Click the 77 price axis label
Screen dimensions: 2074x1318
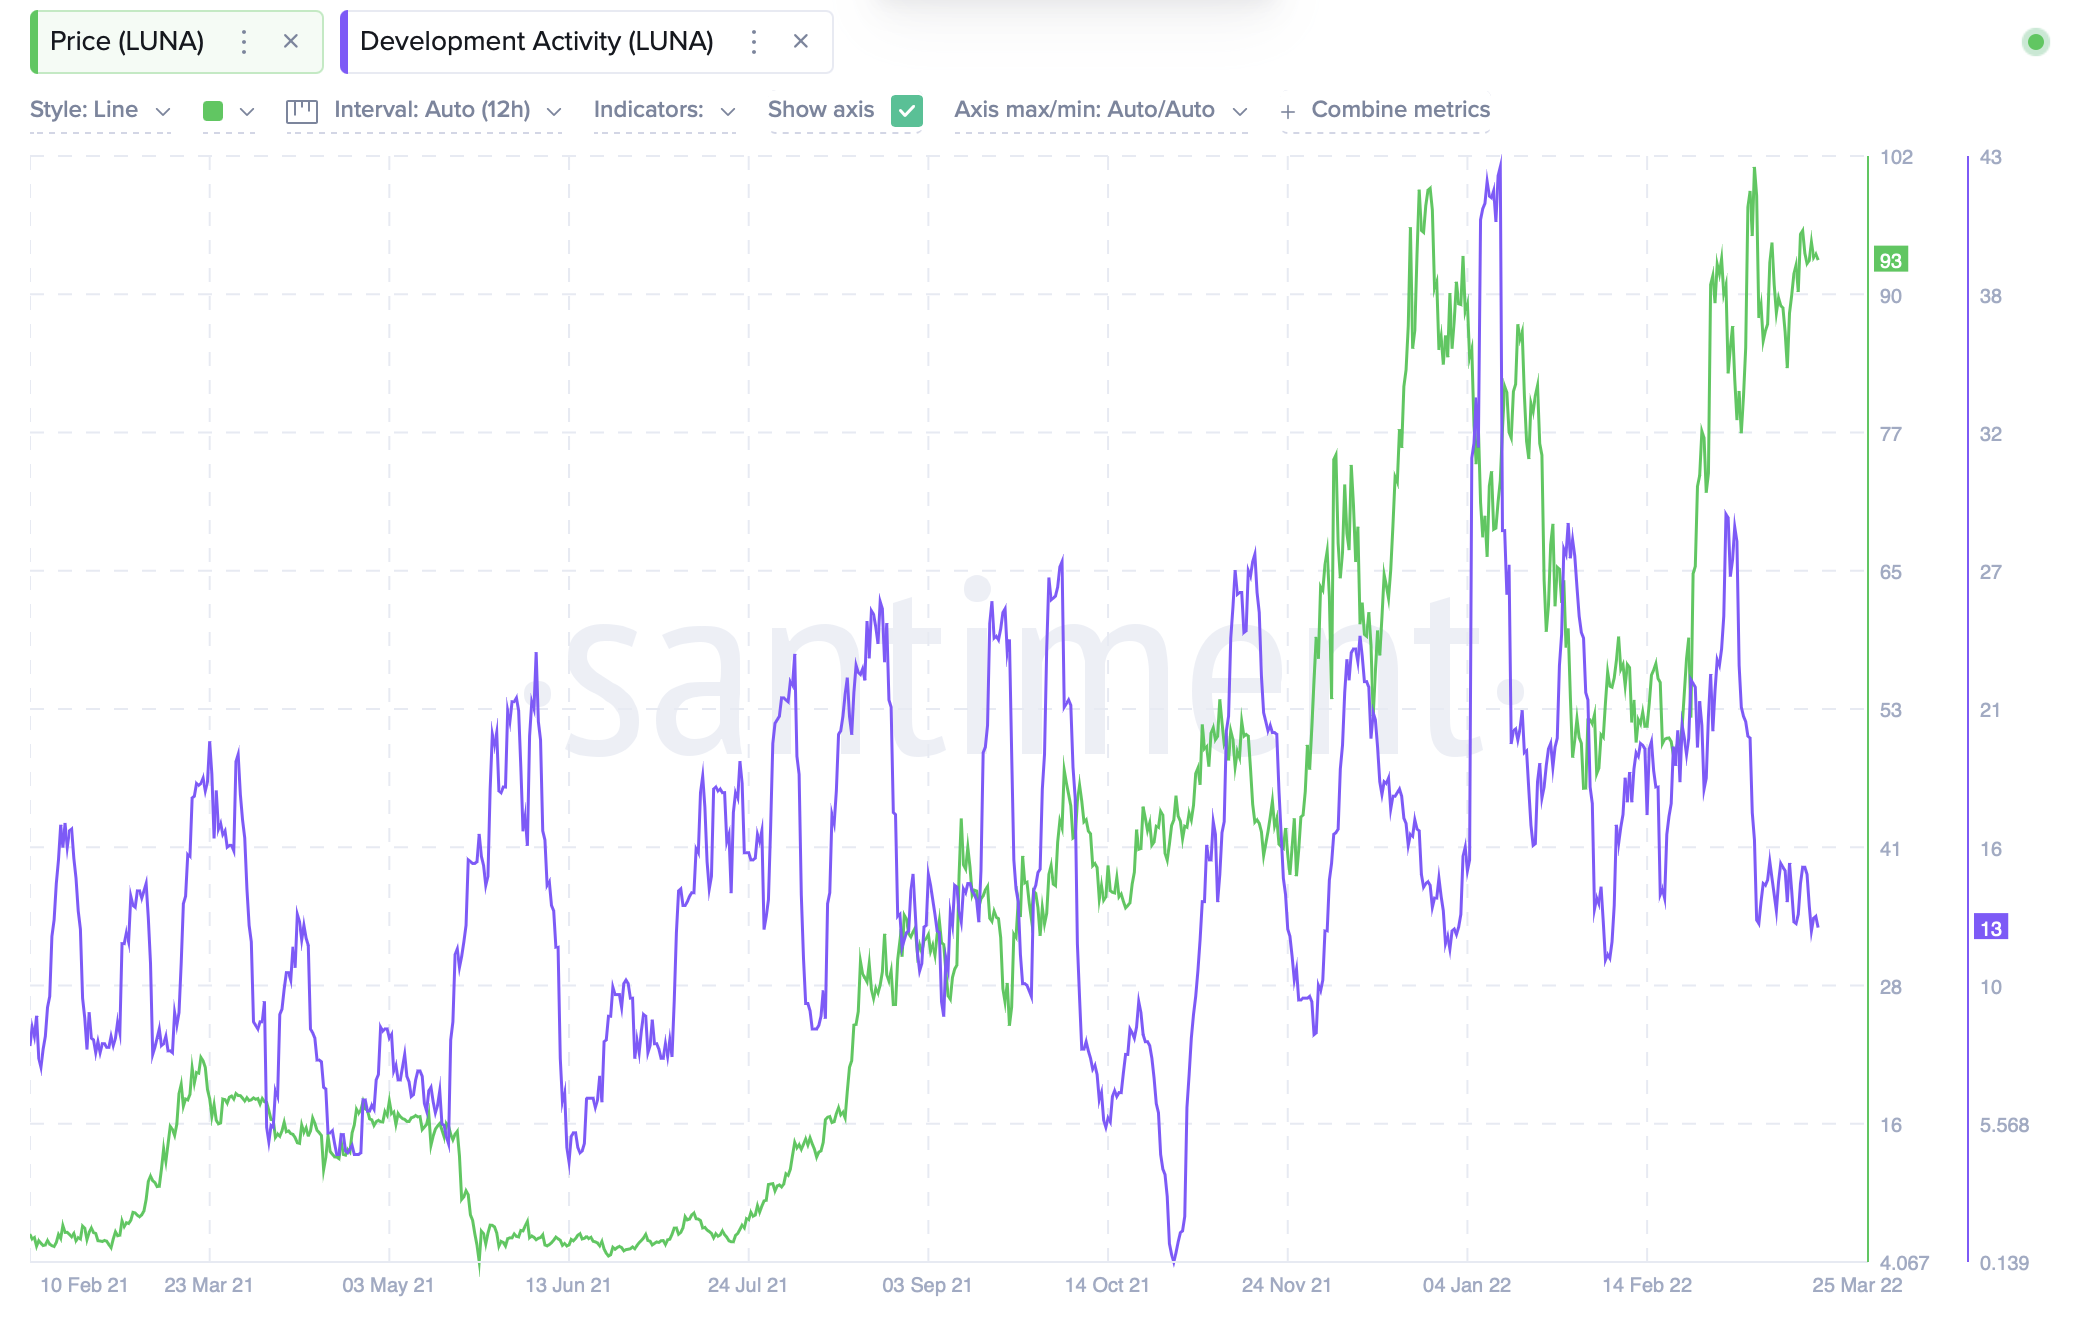click(1890, 434)
